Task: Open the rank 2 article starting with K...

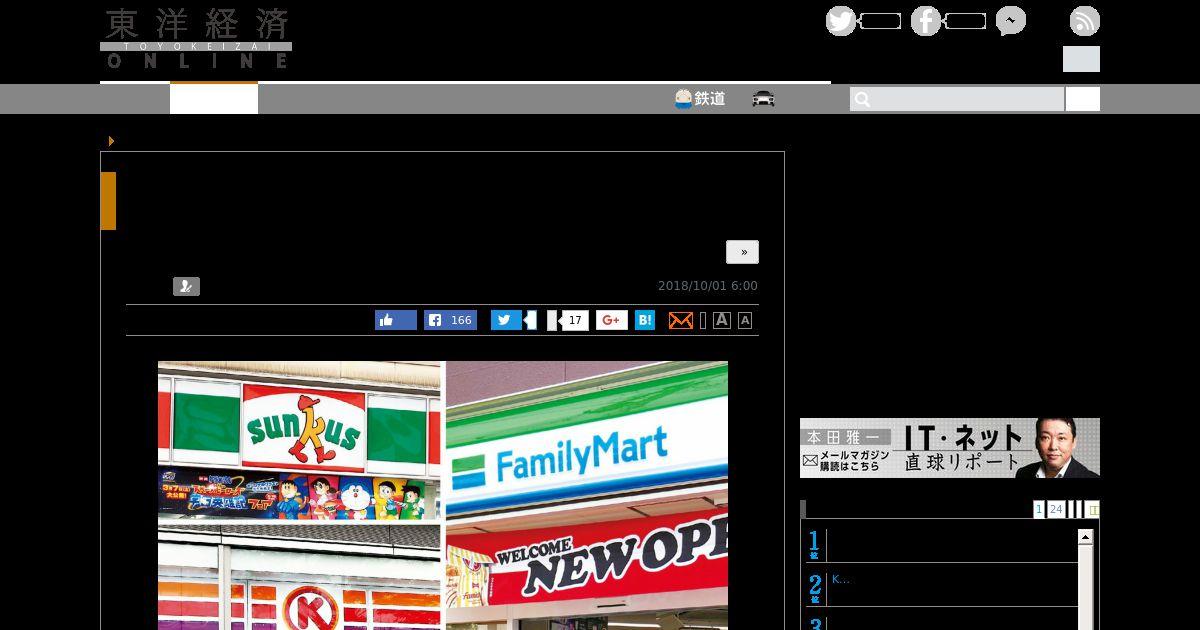Action: click(841, 579)
